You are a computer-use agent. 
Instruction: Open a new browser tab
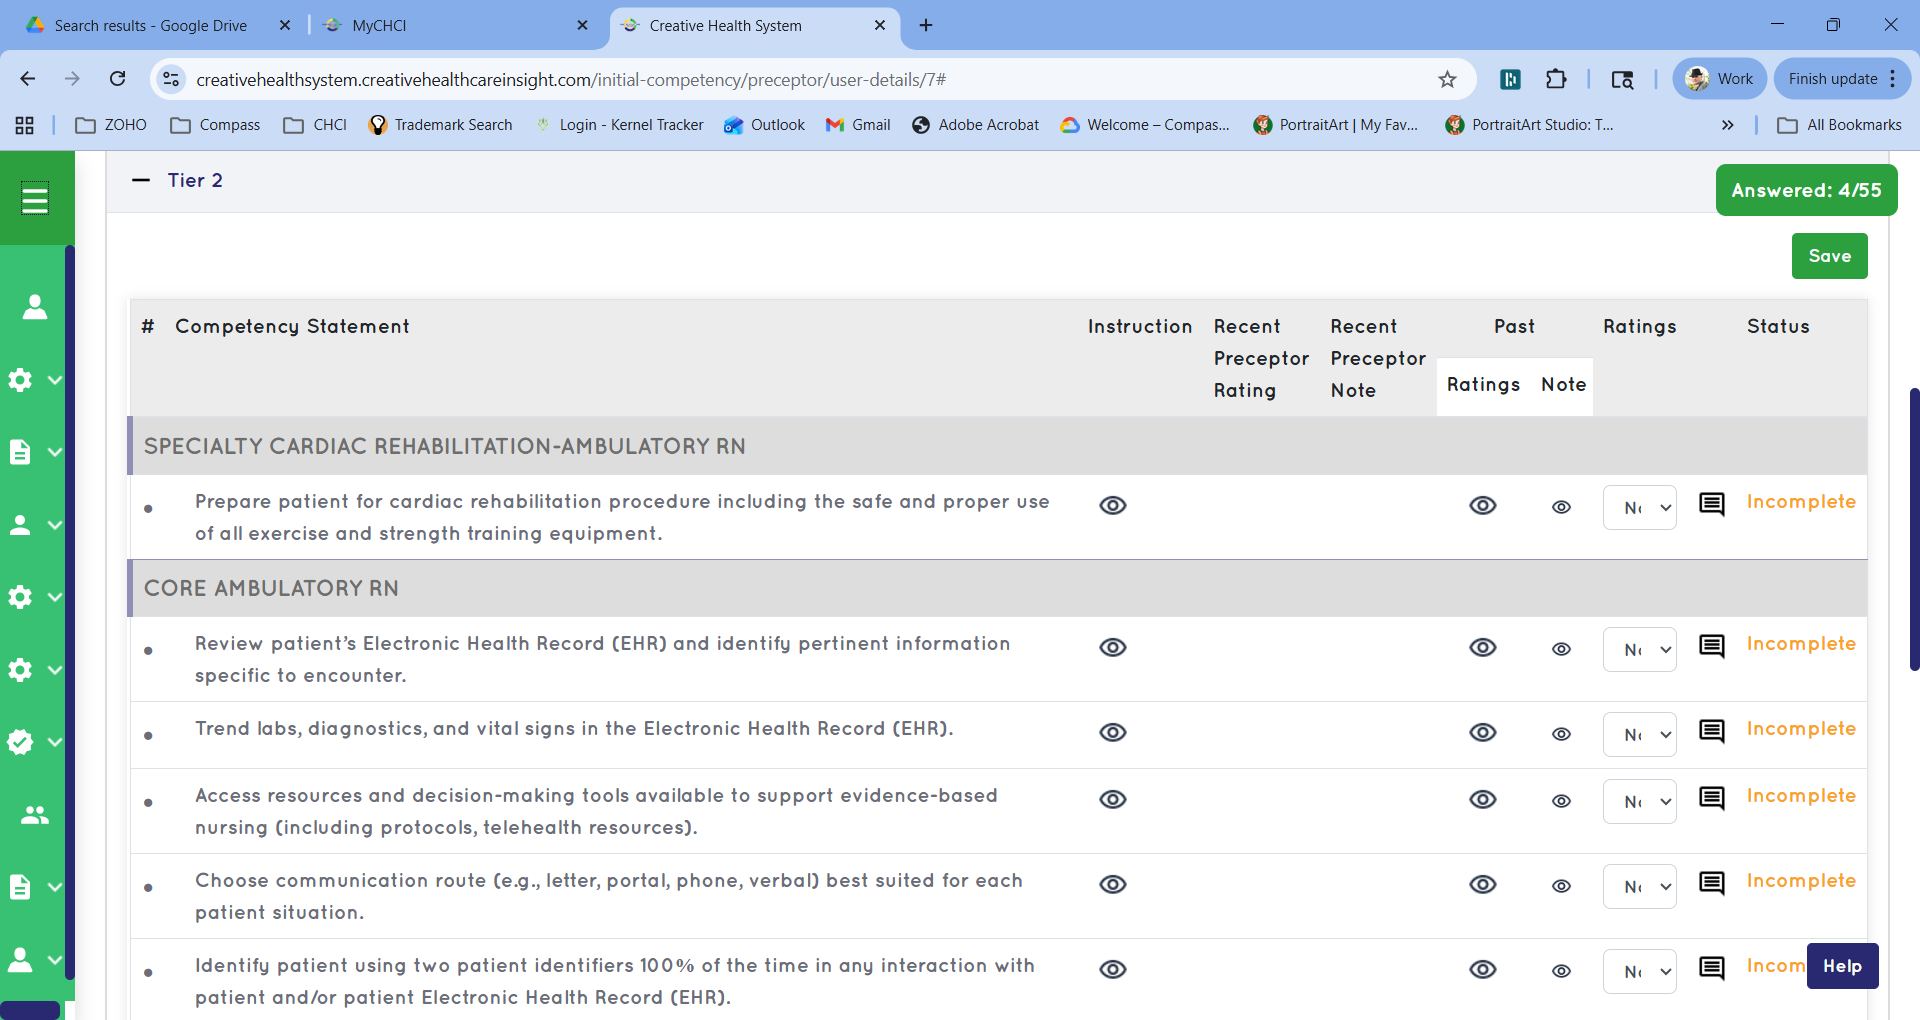coord(926,25)
